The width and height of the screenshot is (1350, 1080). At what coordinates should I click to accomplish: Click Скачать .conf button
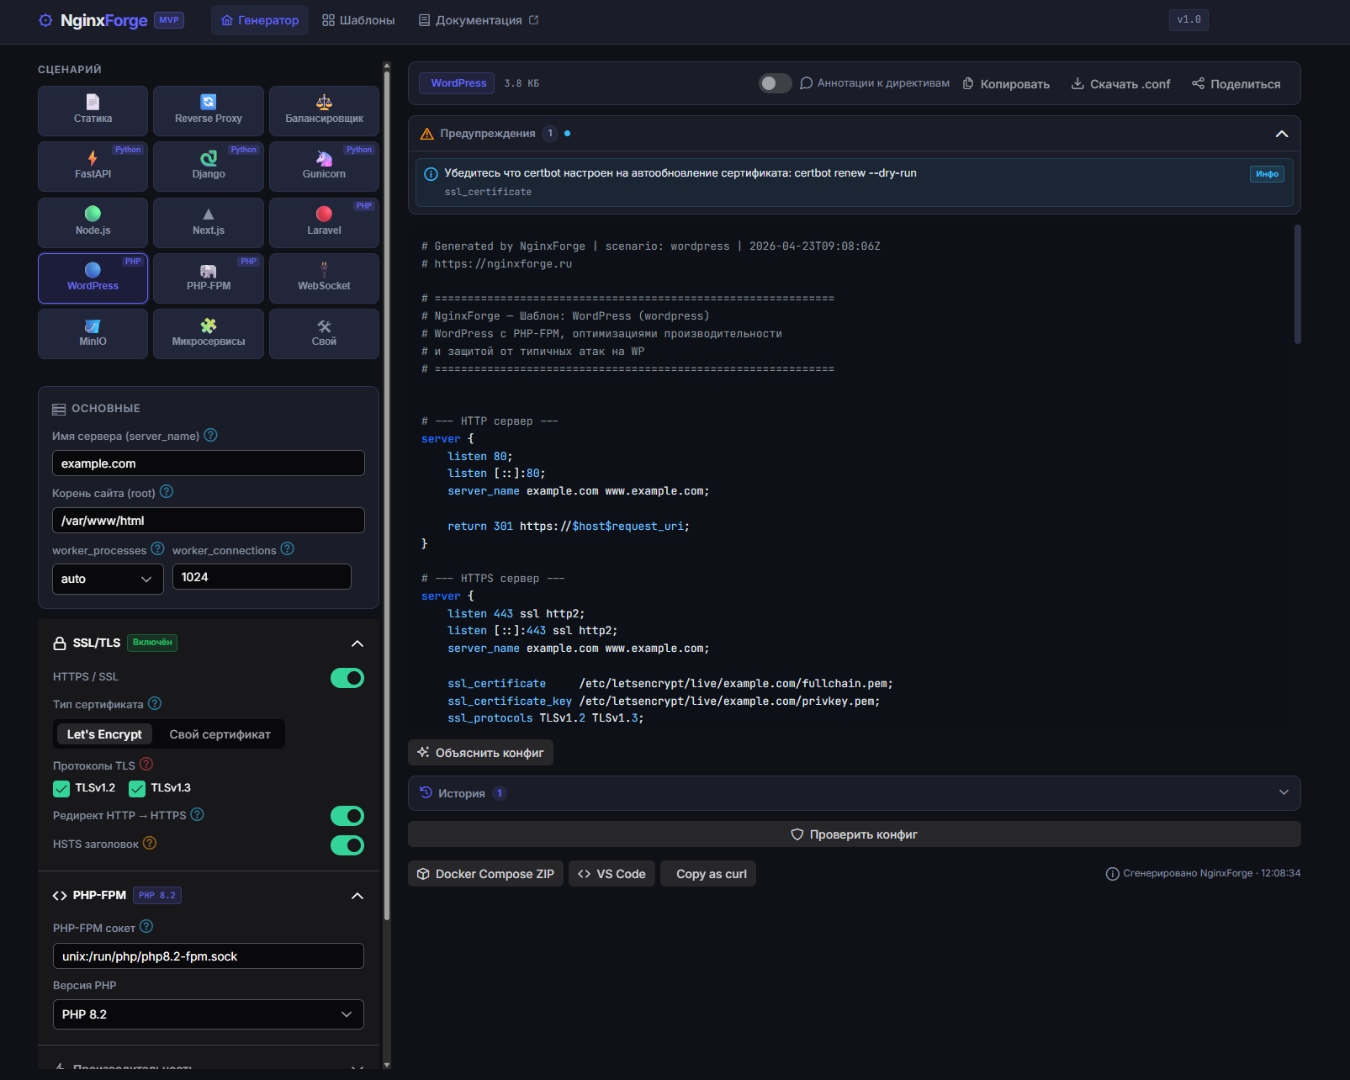click(1120, 84)
